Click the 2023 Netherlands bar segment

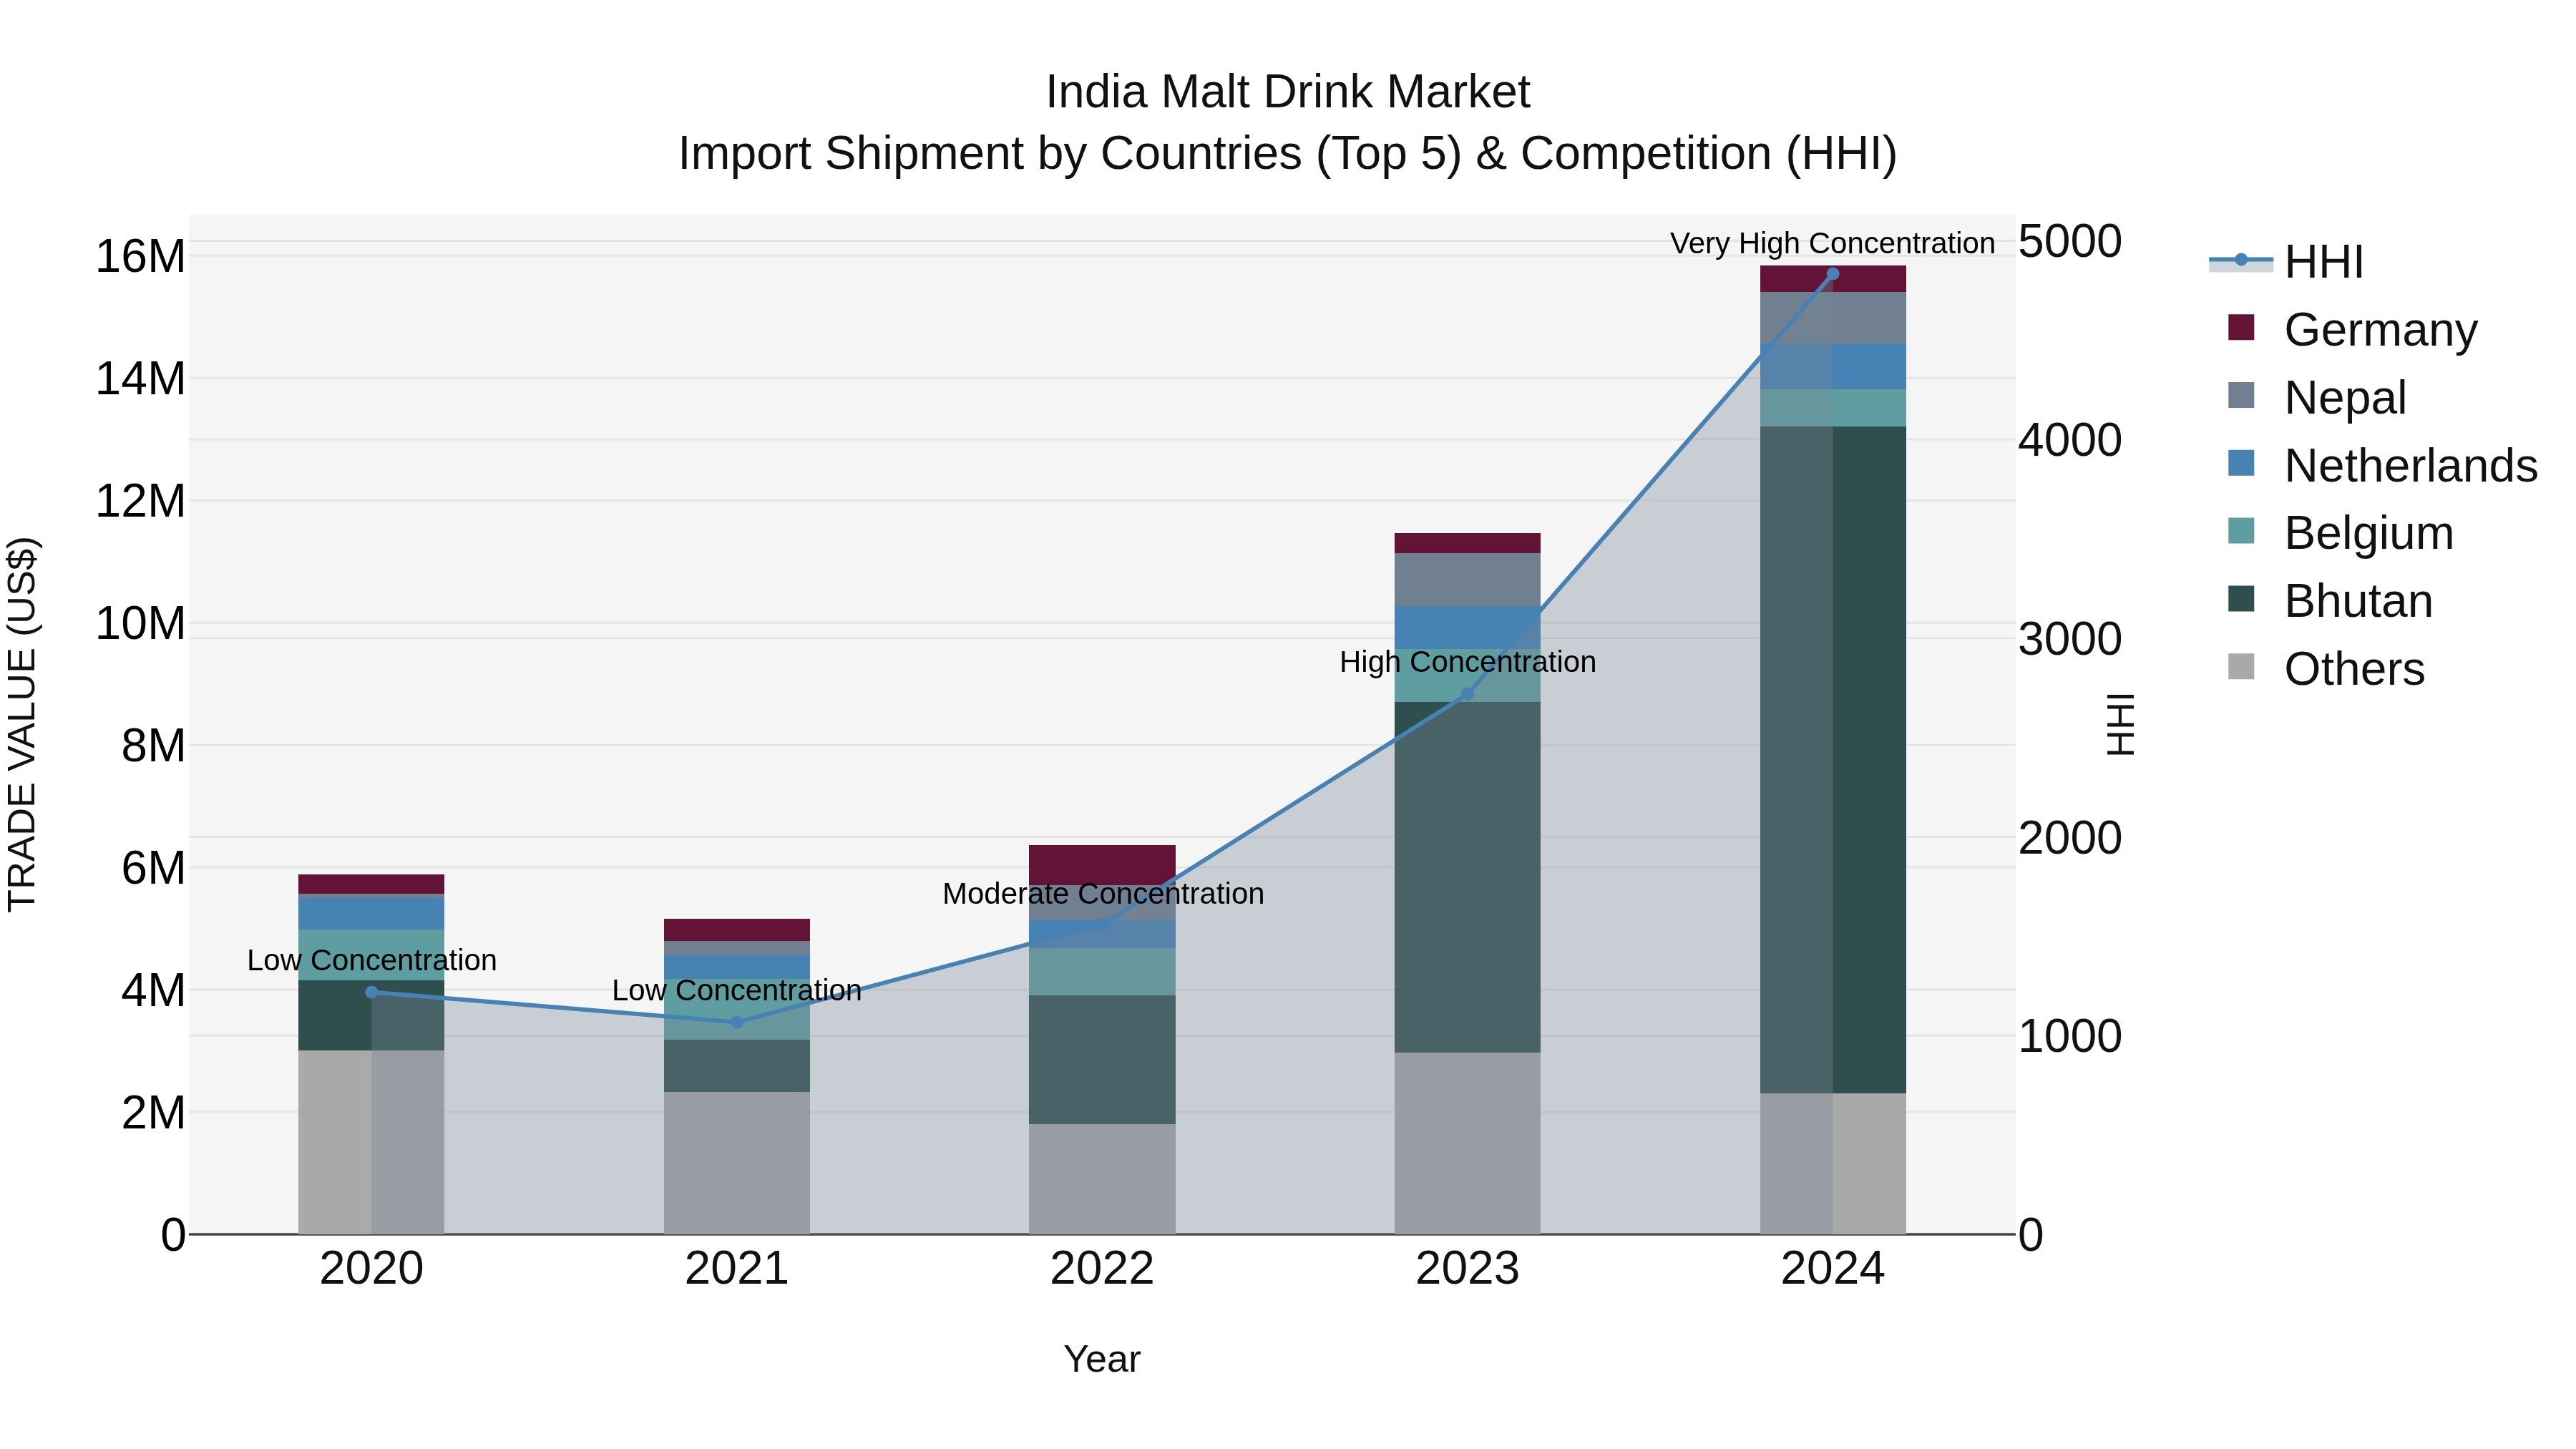[x=1467, y=628]
